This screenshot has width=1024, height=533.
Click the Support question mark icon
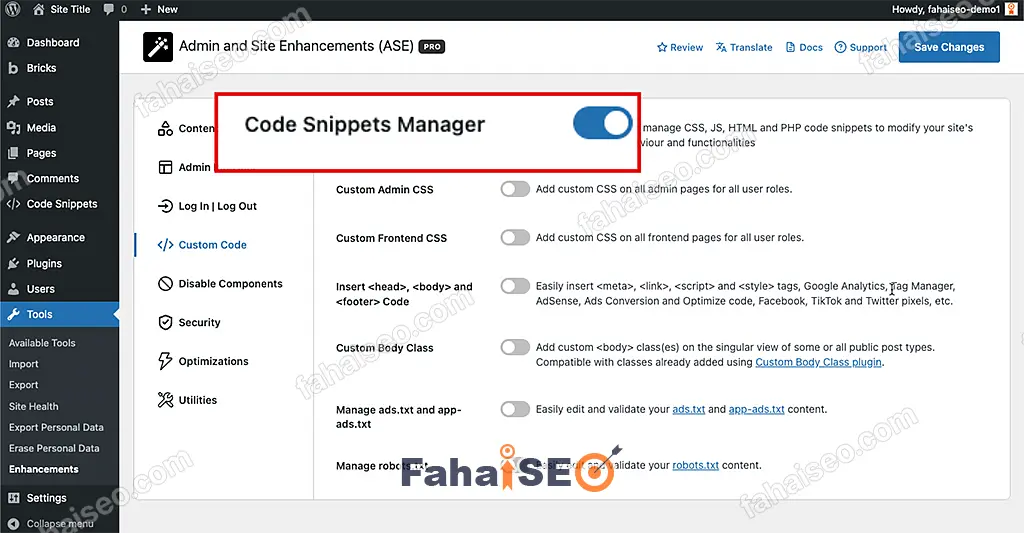840,47
